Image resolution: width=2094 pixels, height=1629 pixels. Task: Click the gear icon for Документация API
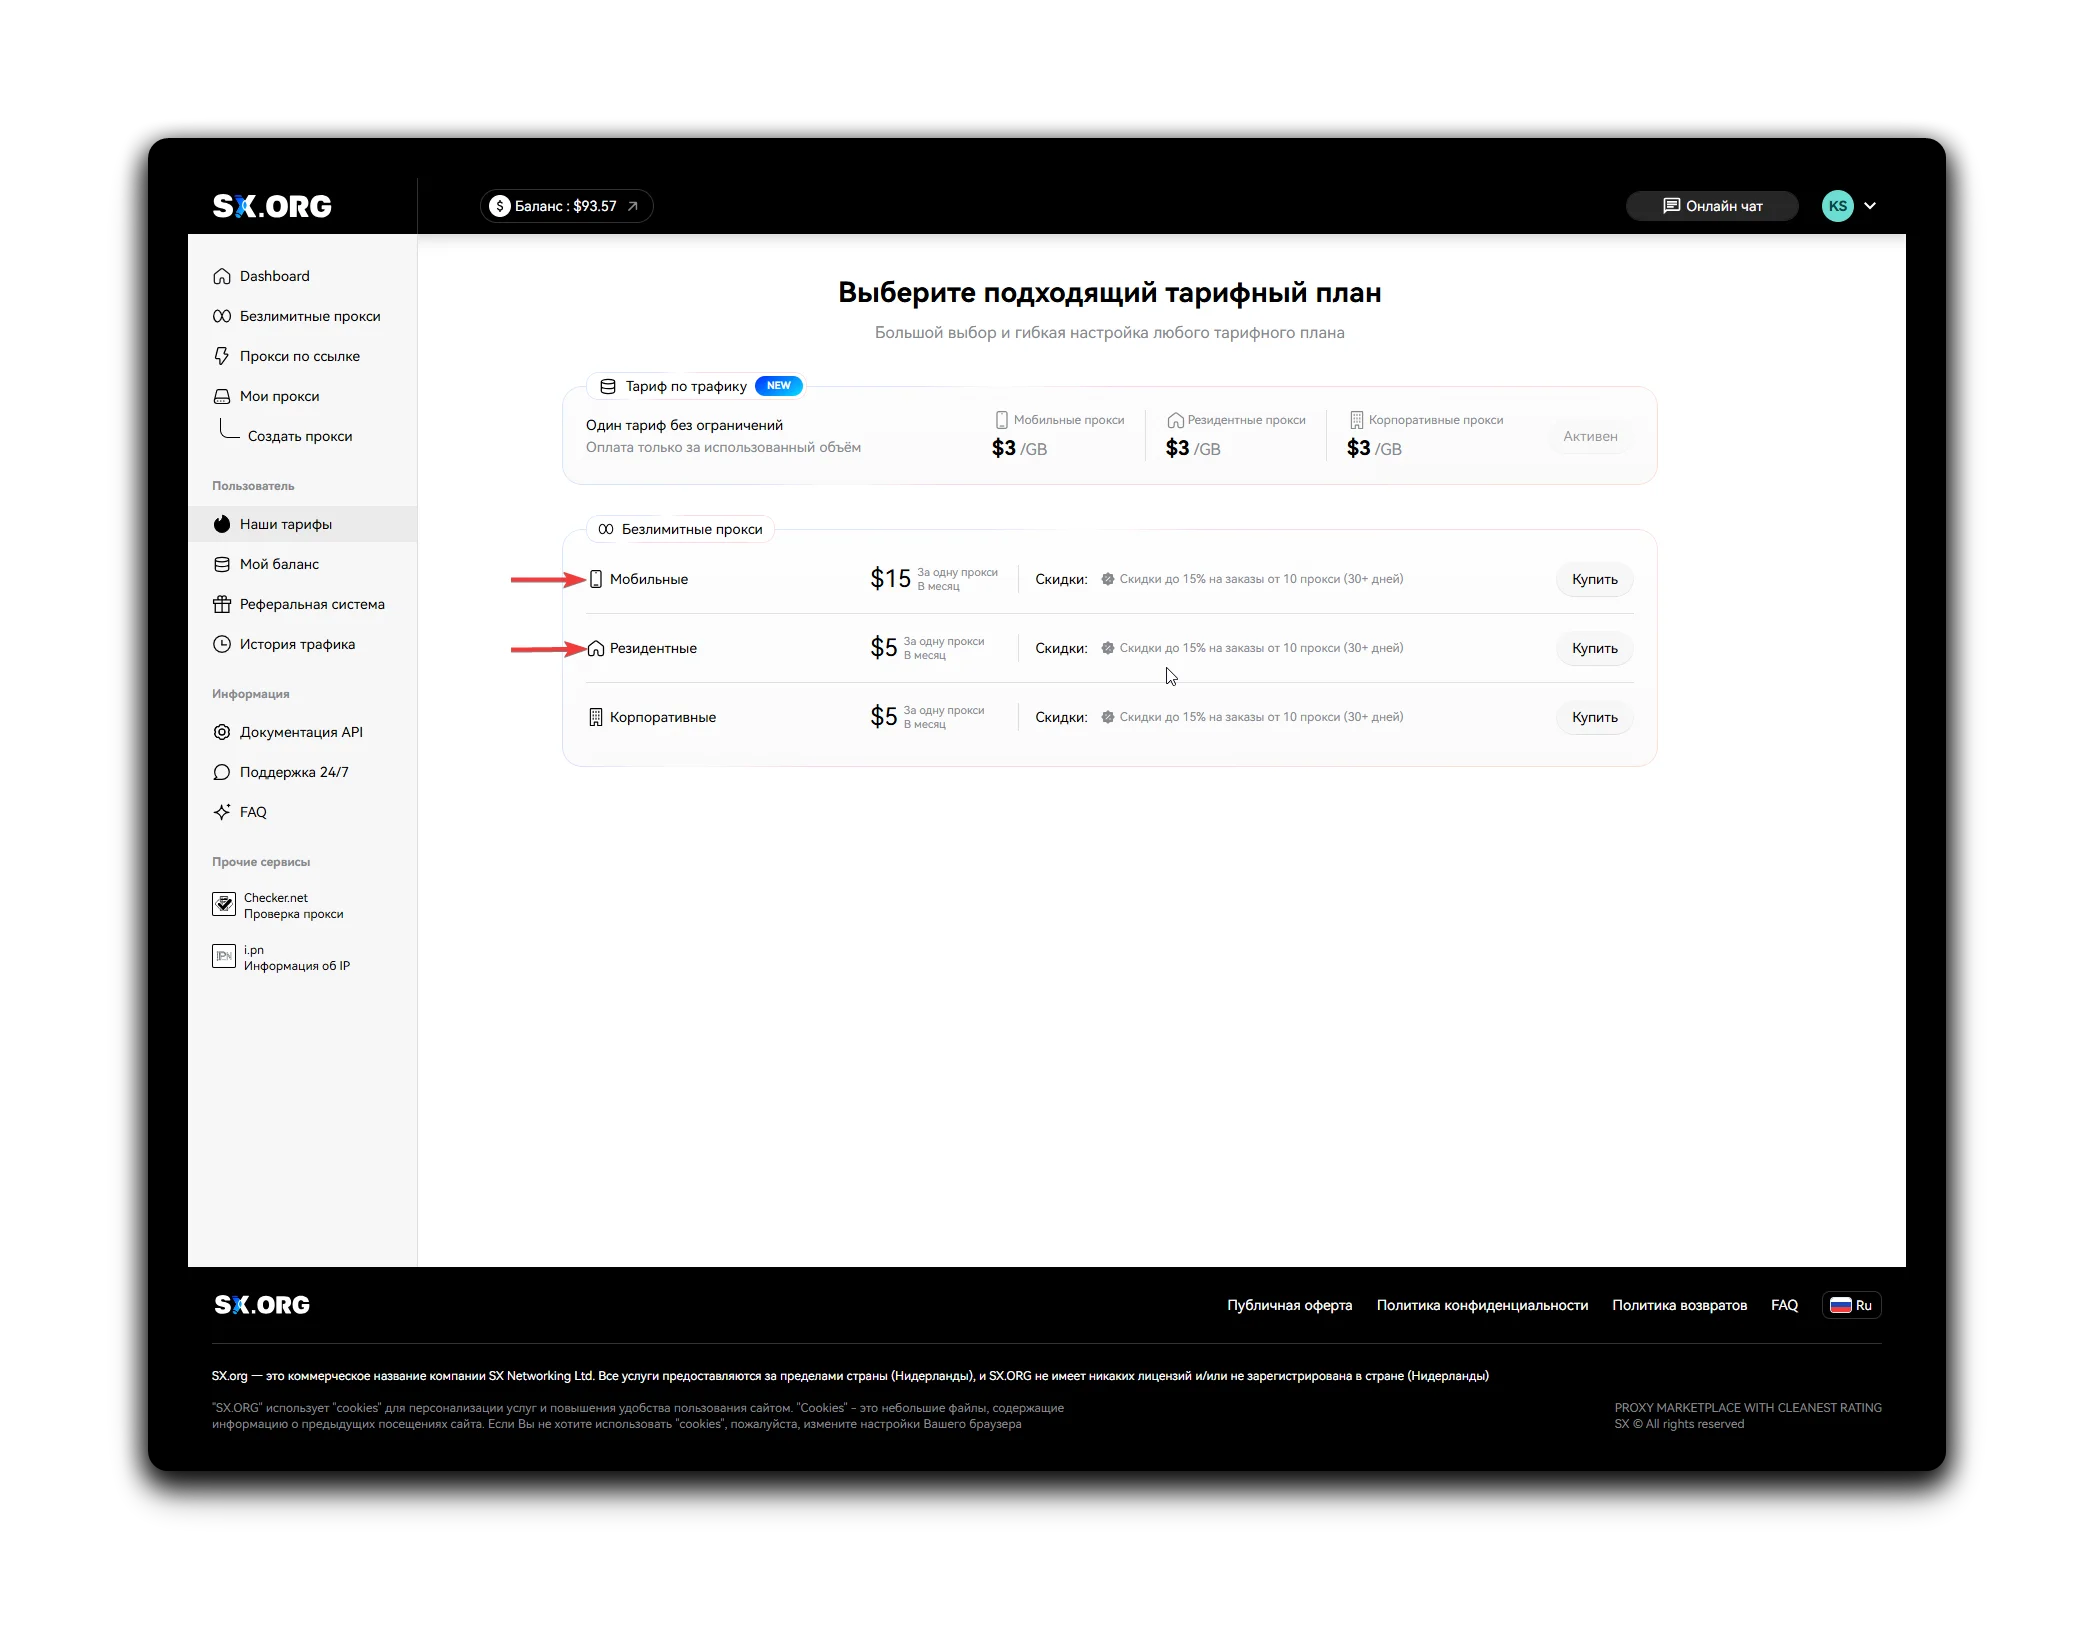(x=222, y=732)
